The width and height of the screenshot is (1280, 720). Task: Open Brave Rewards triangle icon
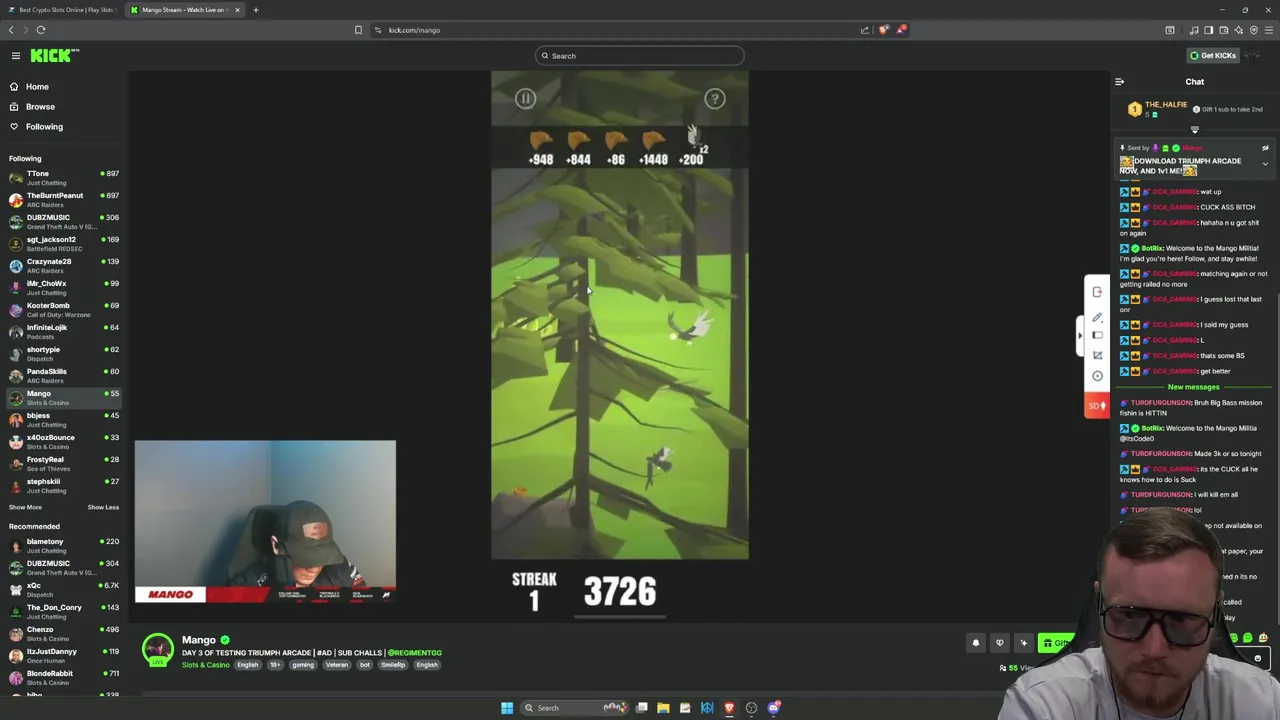(x=901, y=30)
